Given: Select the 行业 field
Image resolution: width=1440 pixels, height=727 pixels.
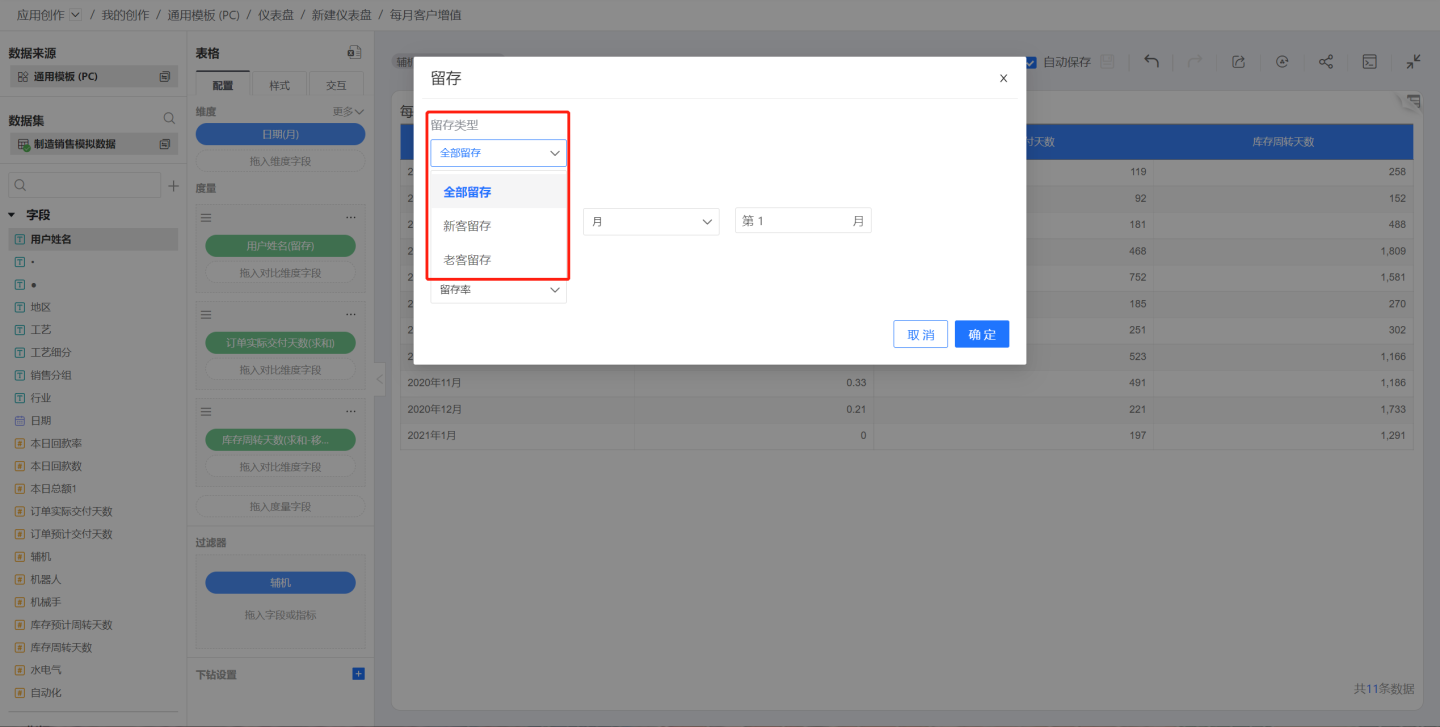Looking at the screenshot, I should (x=93, y=398).
